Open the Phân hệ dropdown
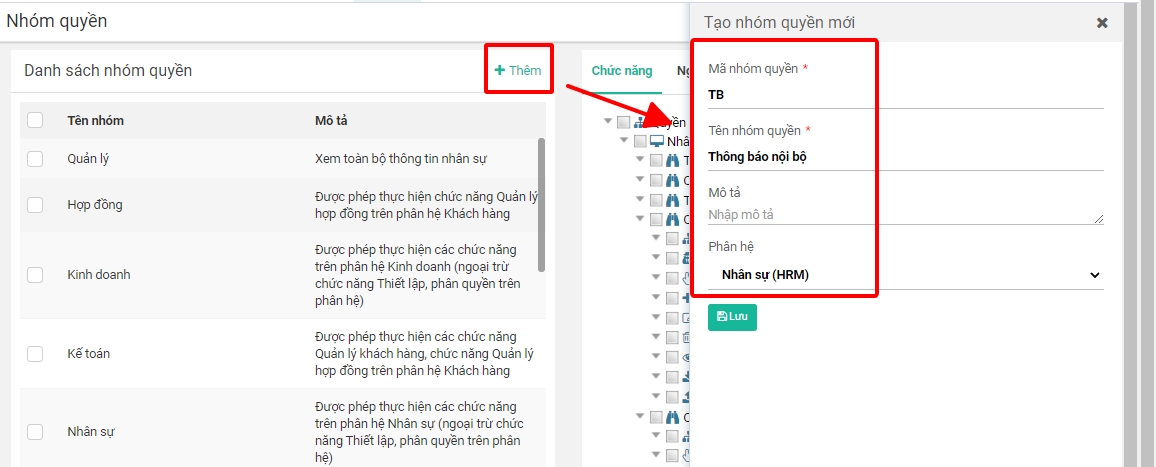This screenshot has height=467, width=1156. 905,275
